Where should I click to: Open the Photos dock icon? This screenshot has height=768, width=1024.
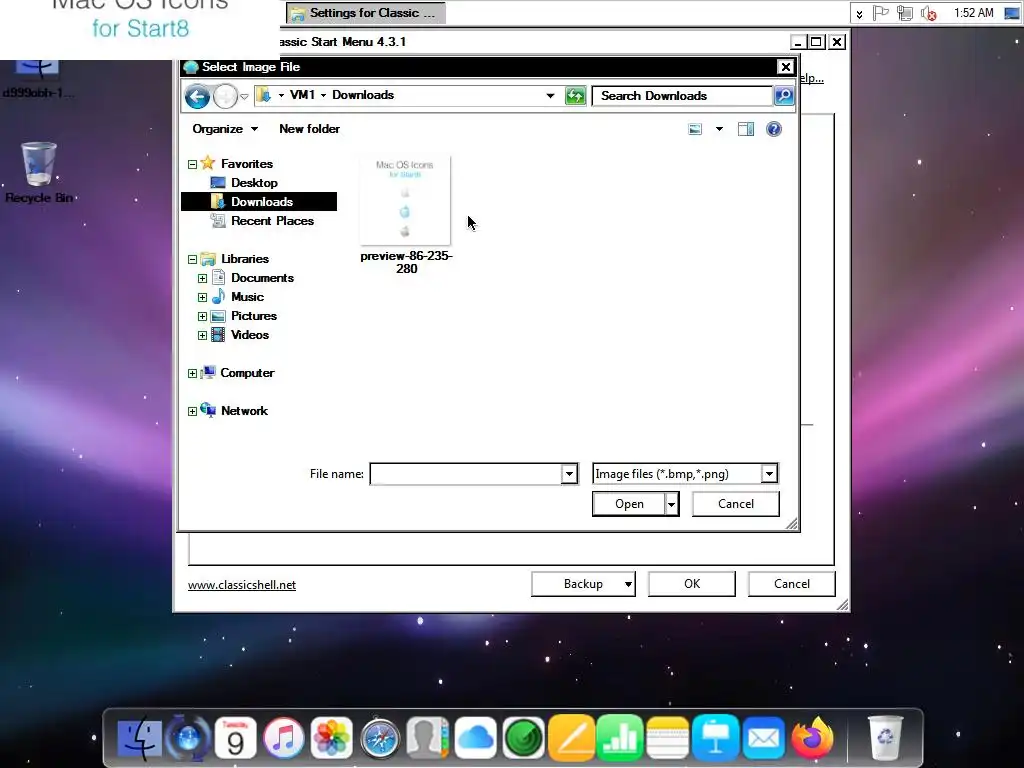point(331,739)
